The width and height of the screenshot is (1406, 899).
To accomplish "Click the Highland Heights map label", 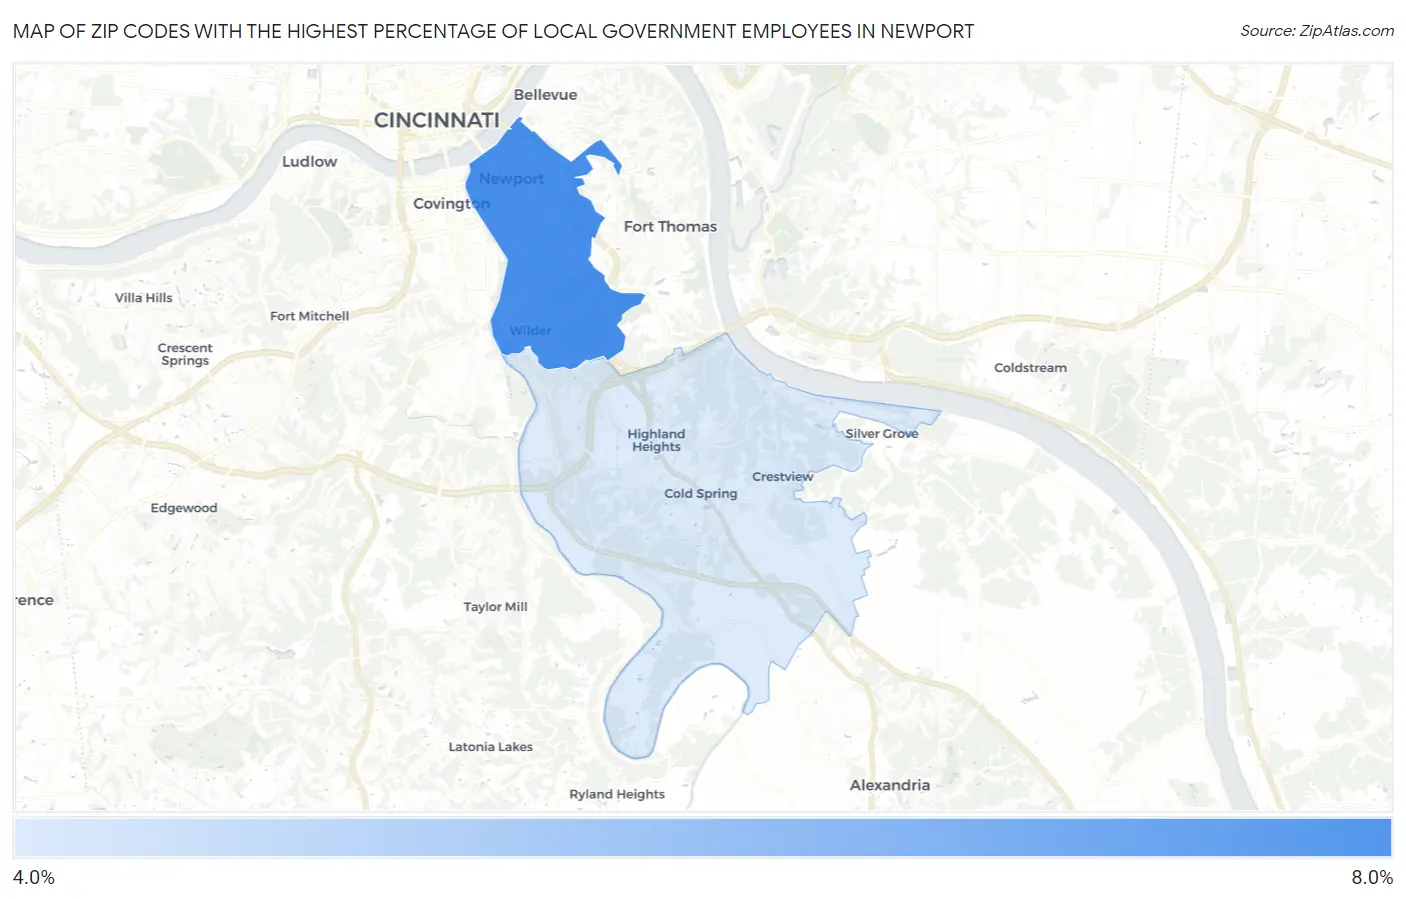I will pyautogui.click(x=656, y=440).
